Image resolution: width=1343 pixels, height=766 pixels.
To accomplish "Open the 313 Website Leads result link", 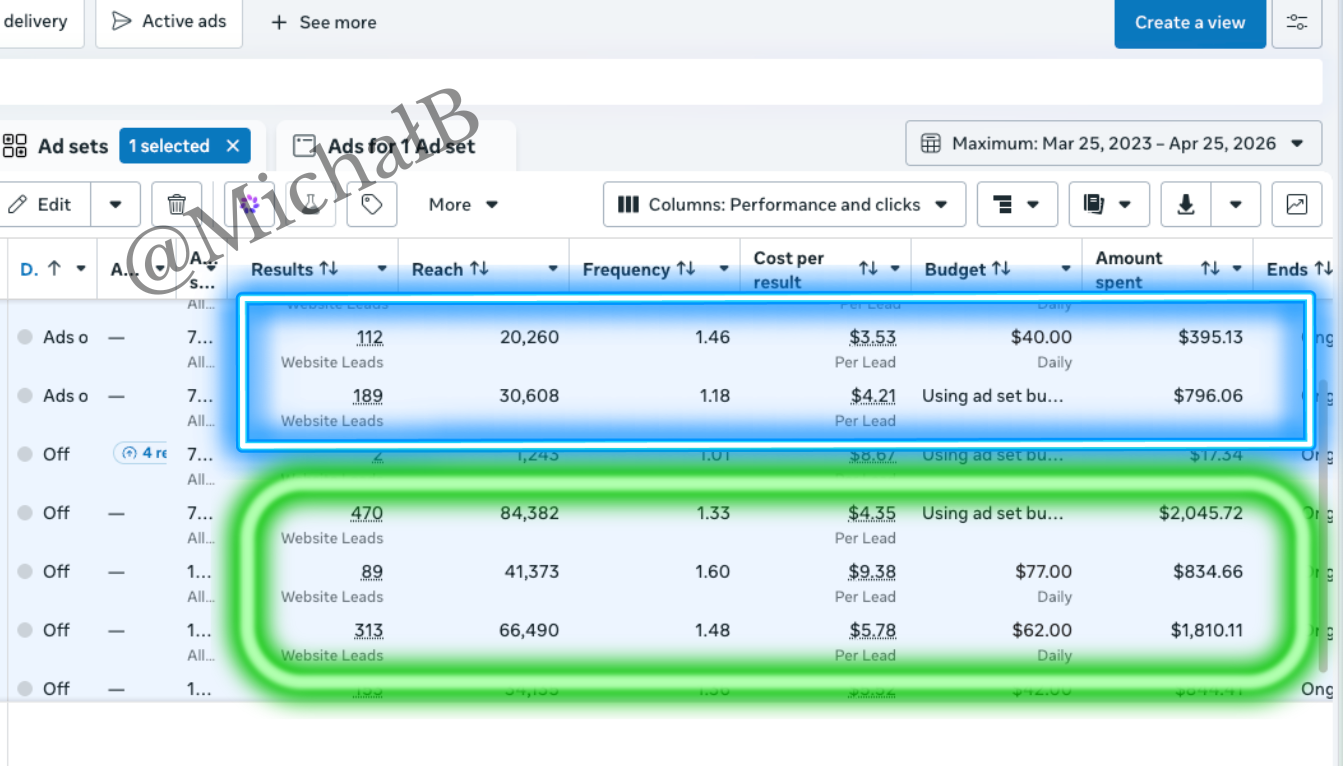I will click(x=368, y=631).
